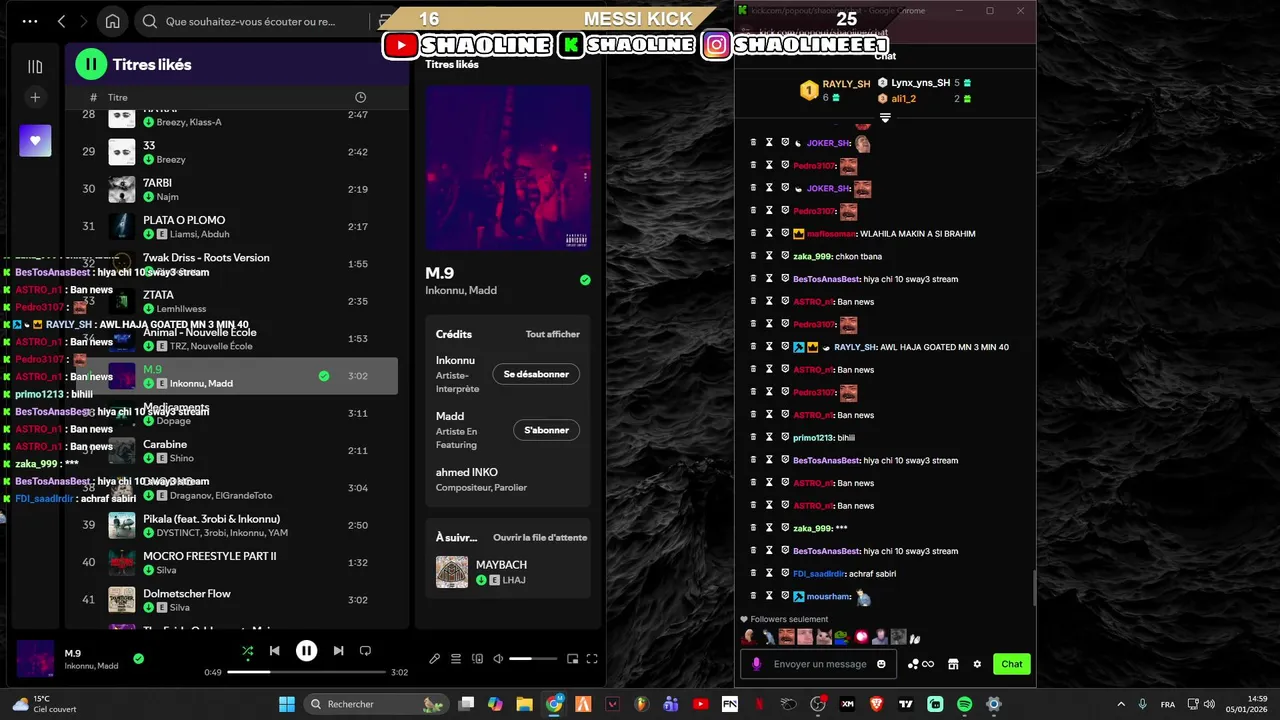The width and height of the screenshot is (1280, 720).
Task: Go back with the Spotify back arrow
Action: pyautogui.click(x=62, y=21)
